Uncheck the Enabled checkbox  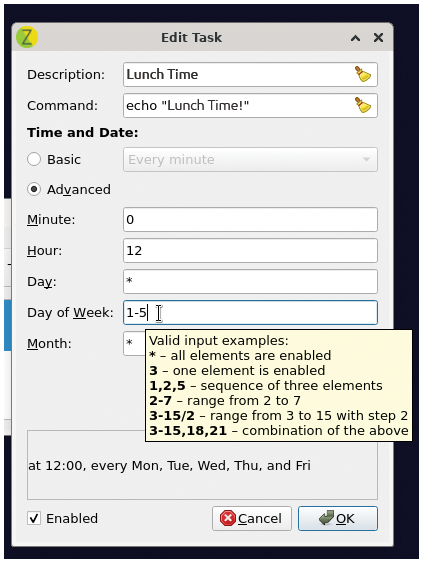34,518
